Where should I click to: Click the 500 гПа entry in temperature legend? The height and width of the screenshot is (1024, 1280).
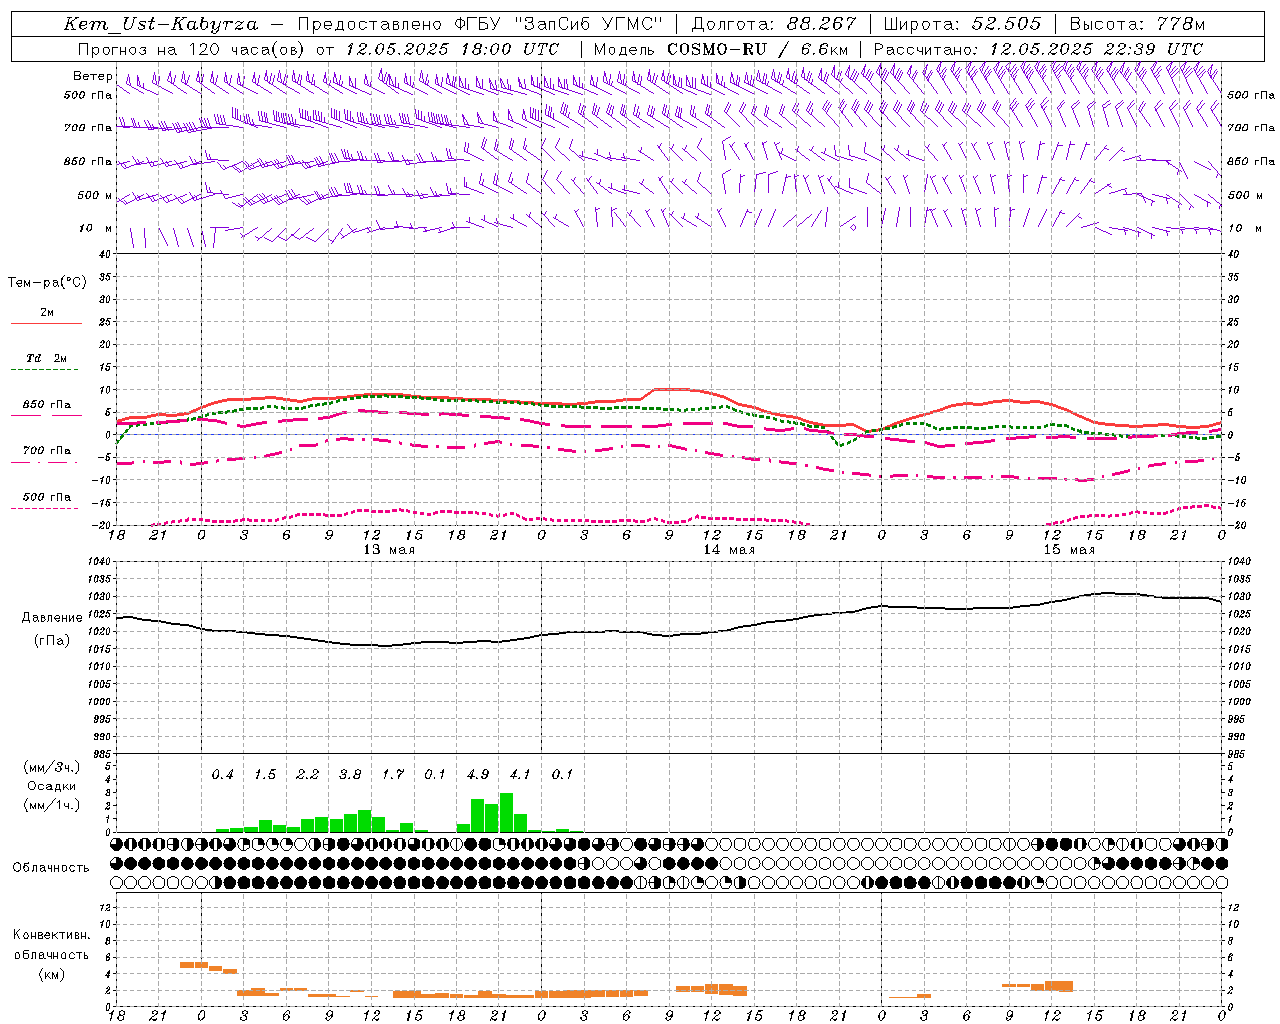pyautogui.click(x=46, y=497)
